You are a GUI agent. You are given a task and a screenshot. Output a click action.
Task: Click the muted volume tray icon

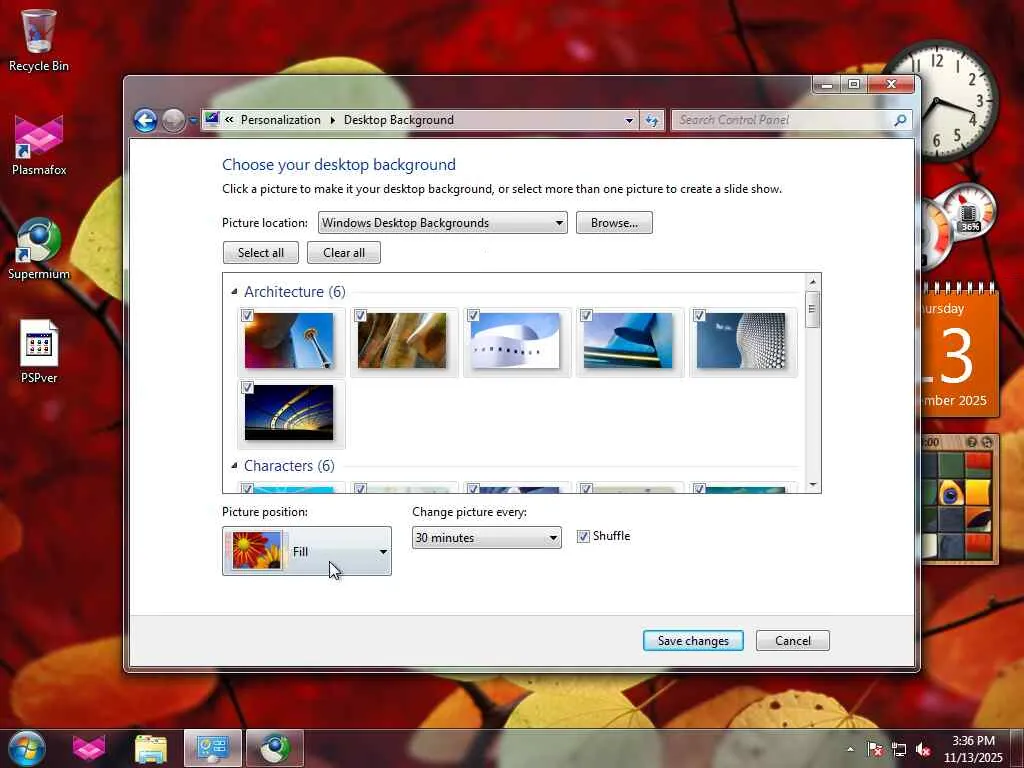coord(923,749)
